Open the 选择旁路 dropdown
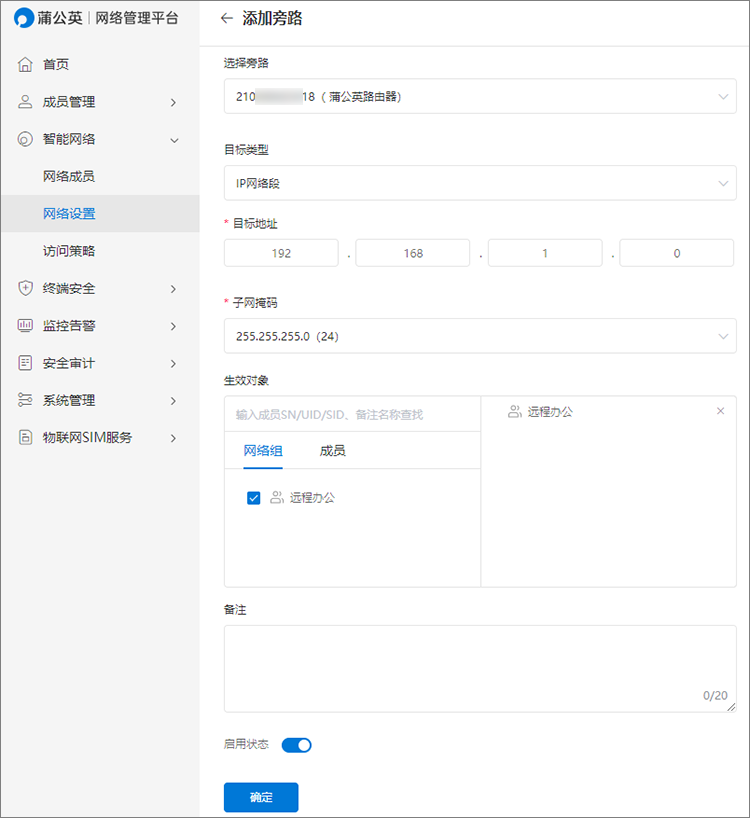The width and height of the screenshot is (750, 818). coord(480,97)
